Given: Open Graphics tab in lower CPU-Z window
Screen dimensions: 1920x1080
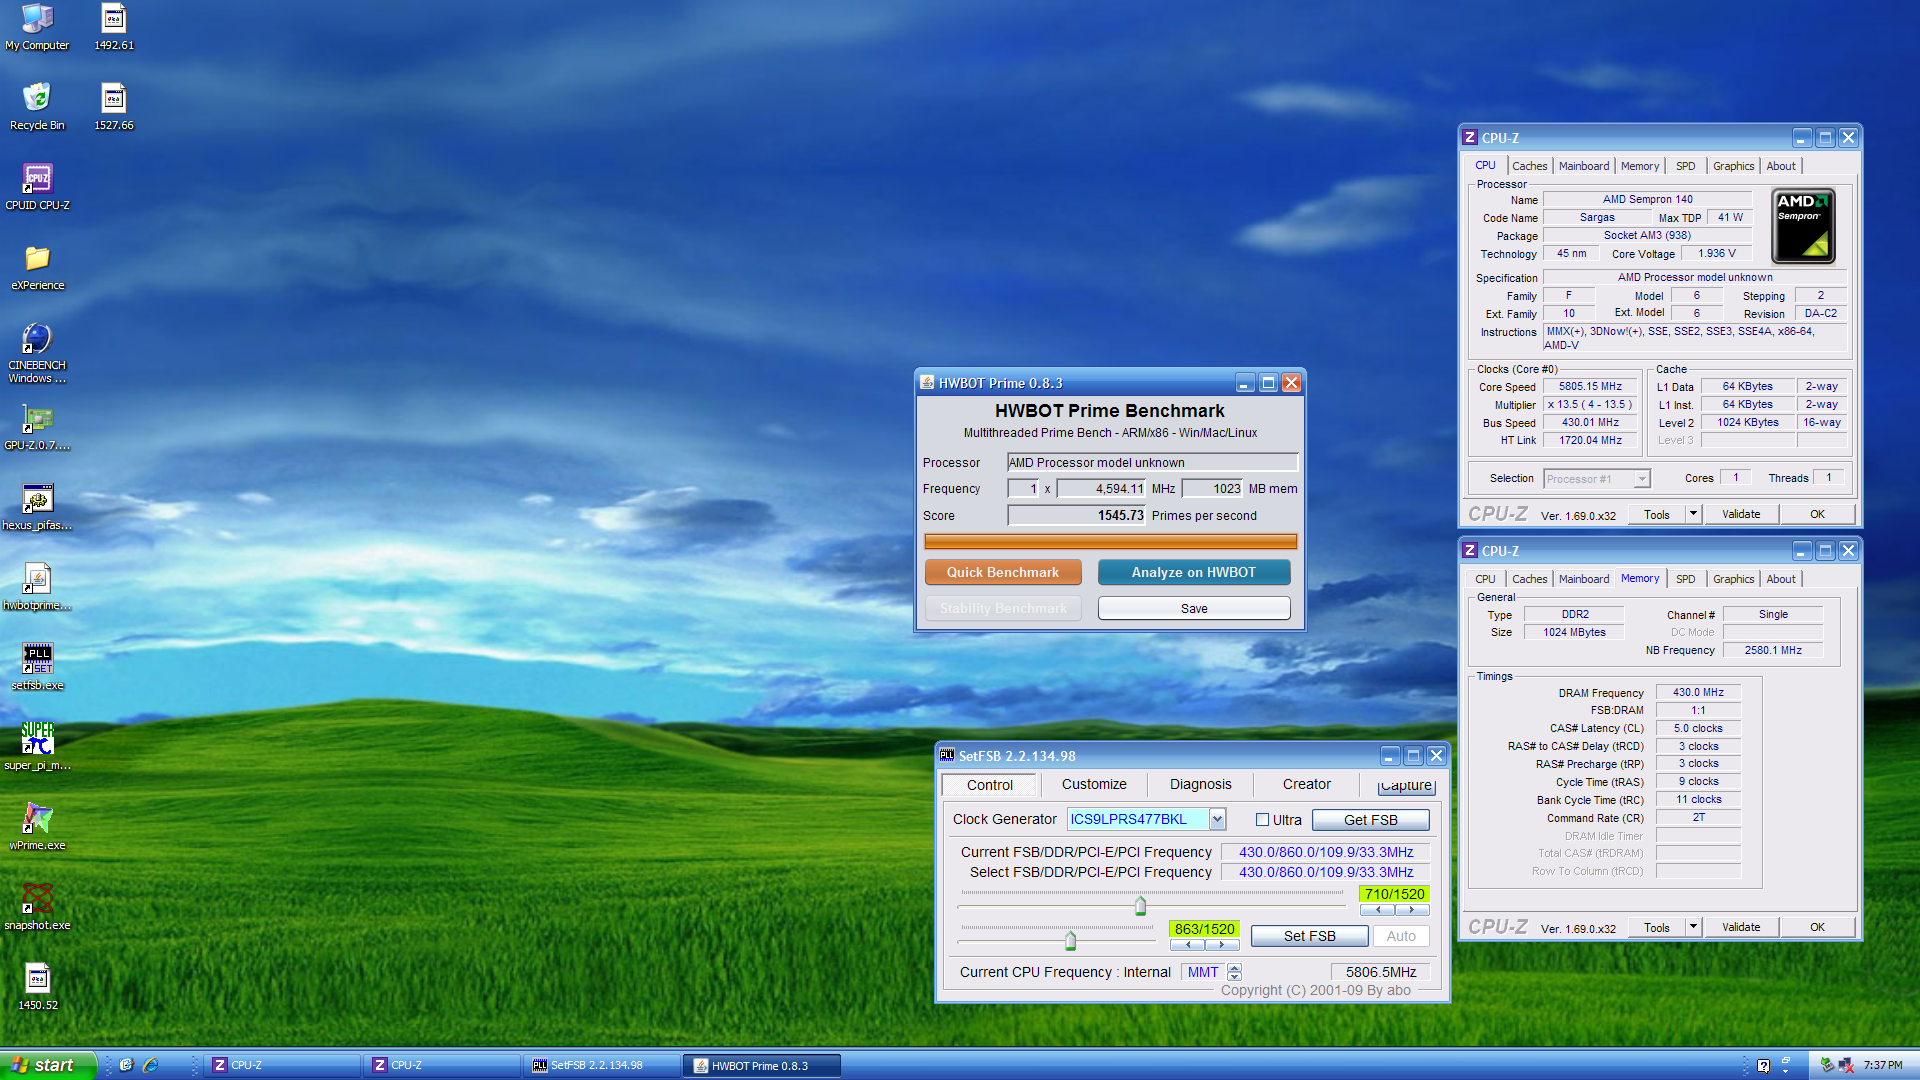Looking at the screenshot, I should [x=1733, y=579].
